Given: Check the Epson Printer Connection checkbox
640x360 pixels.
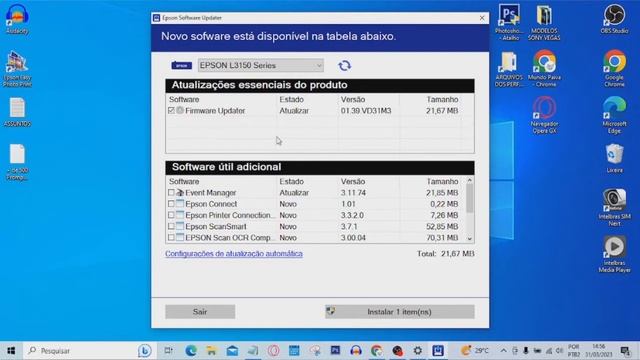Looking at the screenshot, I should click(171, 215).
